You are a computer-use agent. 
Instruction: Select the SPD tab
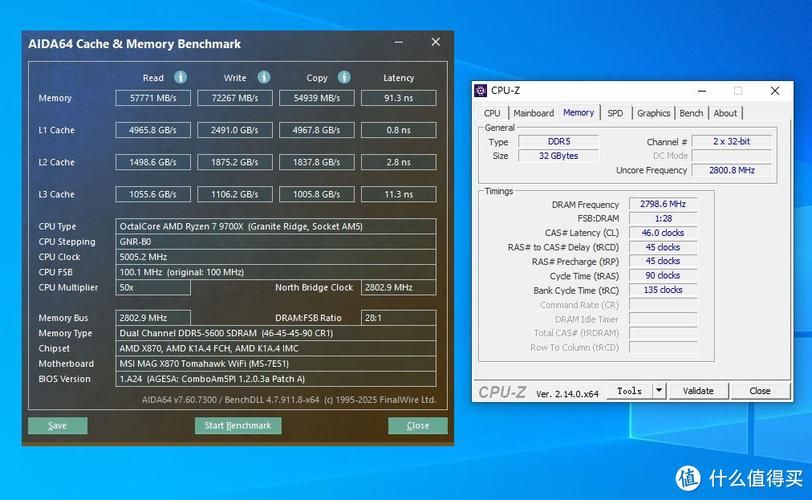pos(615,113)
